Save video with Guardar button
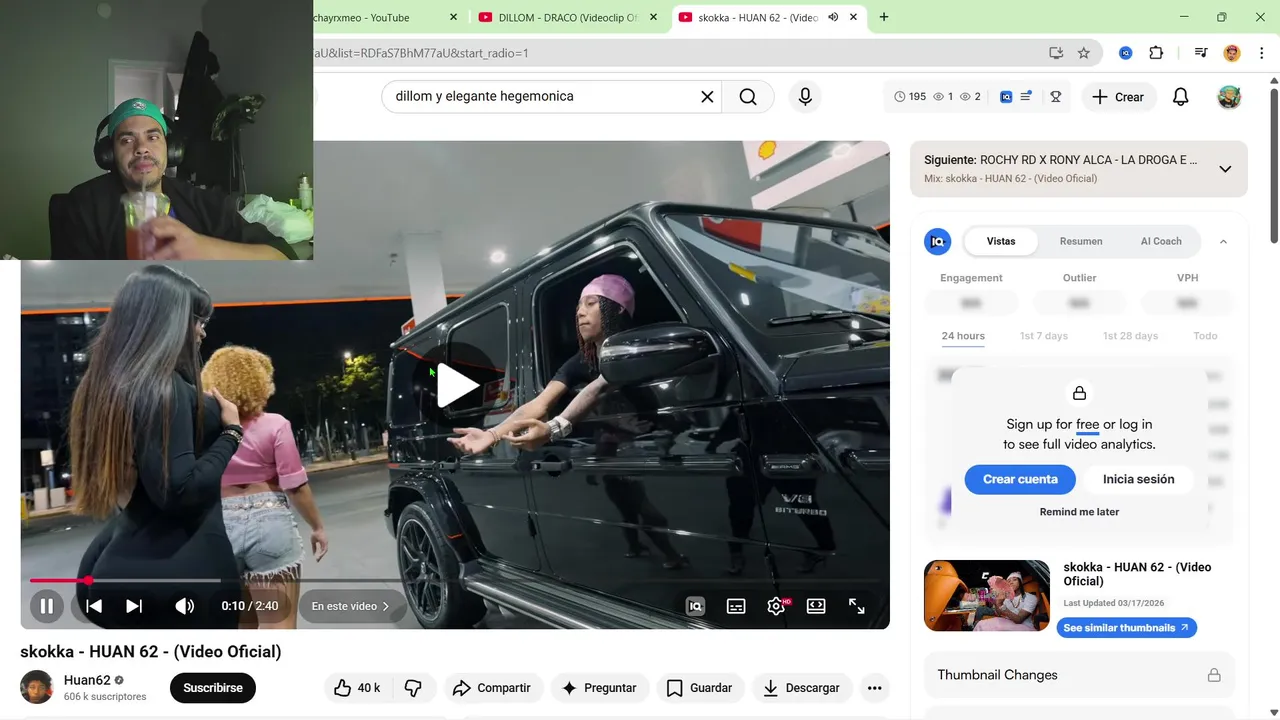The width and height of the screenshot is (1280, 720). coord(700,688)
